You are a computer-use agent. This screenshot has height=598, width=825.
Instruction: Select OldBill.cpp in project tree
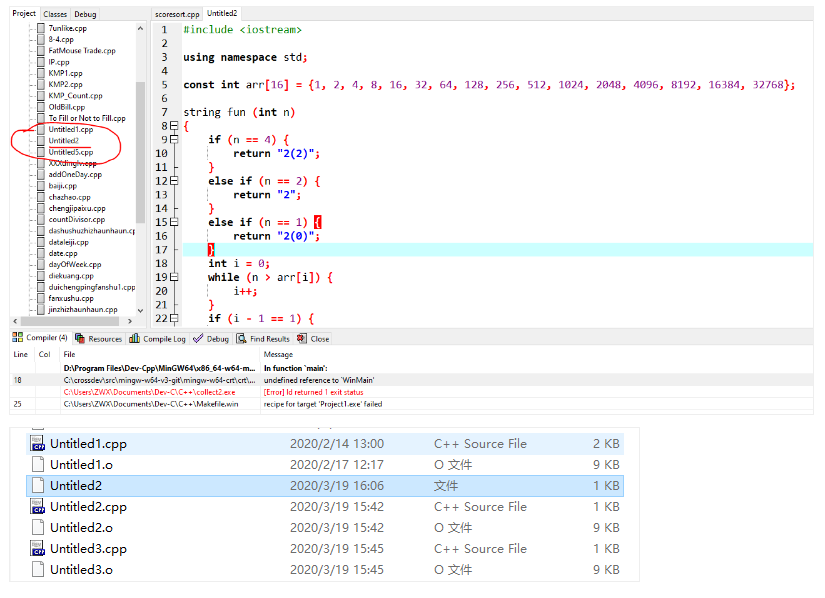(x=66, y=107)
